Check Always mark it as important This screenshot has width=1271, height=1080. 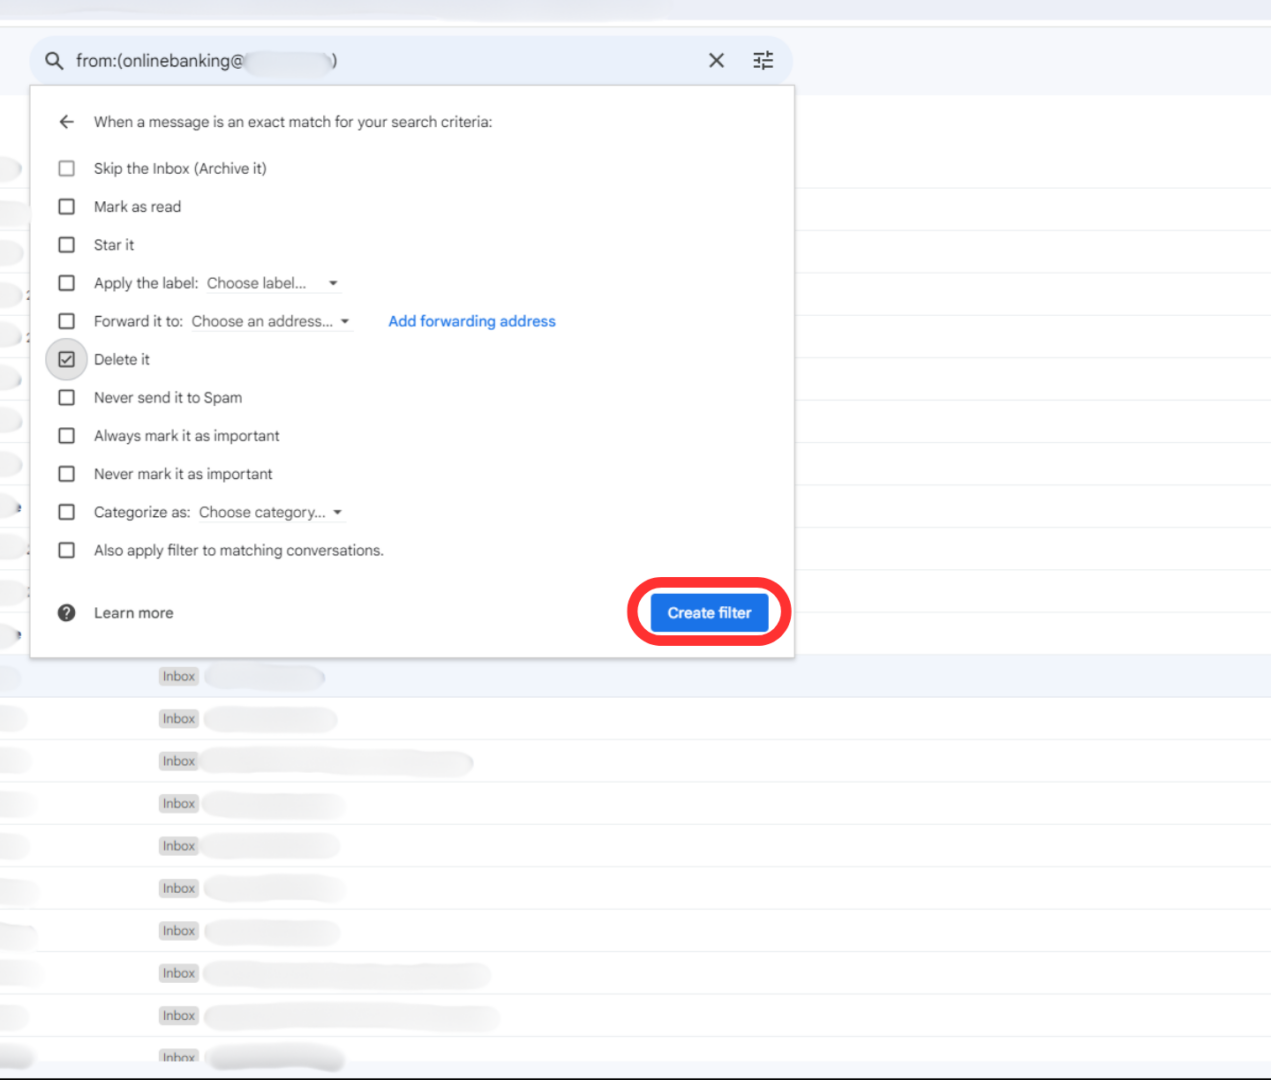coord(66,435)
